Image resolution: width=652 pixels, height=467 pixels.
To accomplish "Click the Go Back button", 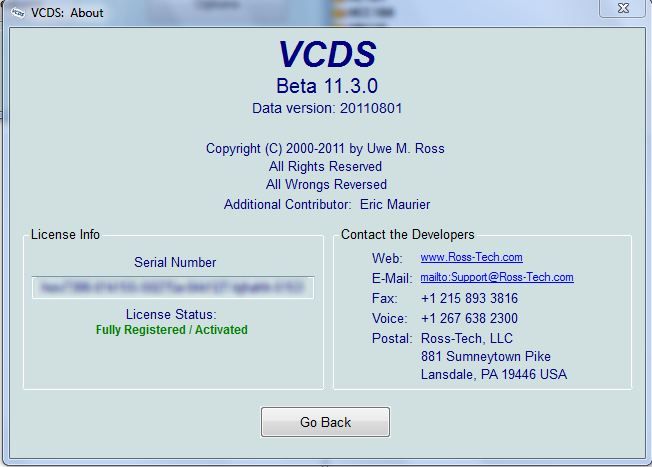I will (x=325, y=422).
